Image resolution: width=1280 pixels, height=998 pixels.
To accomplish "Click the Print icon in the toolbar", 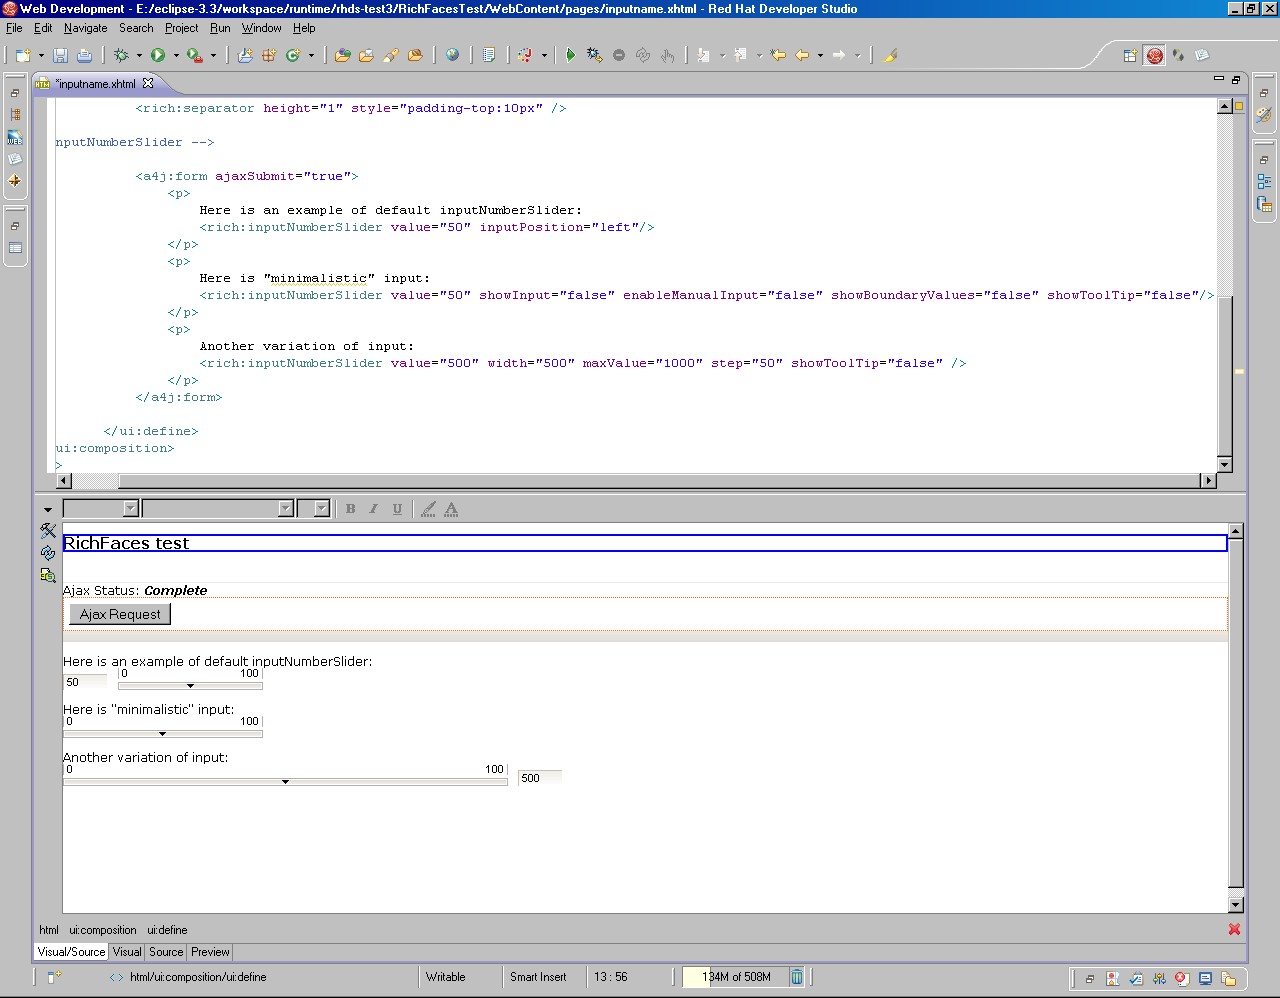I will [84, 55].
